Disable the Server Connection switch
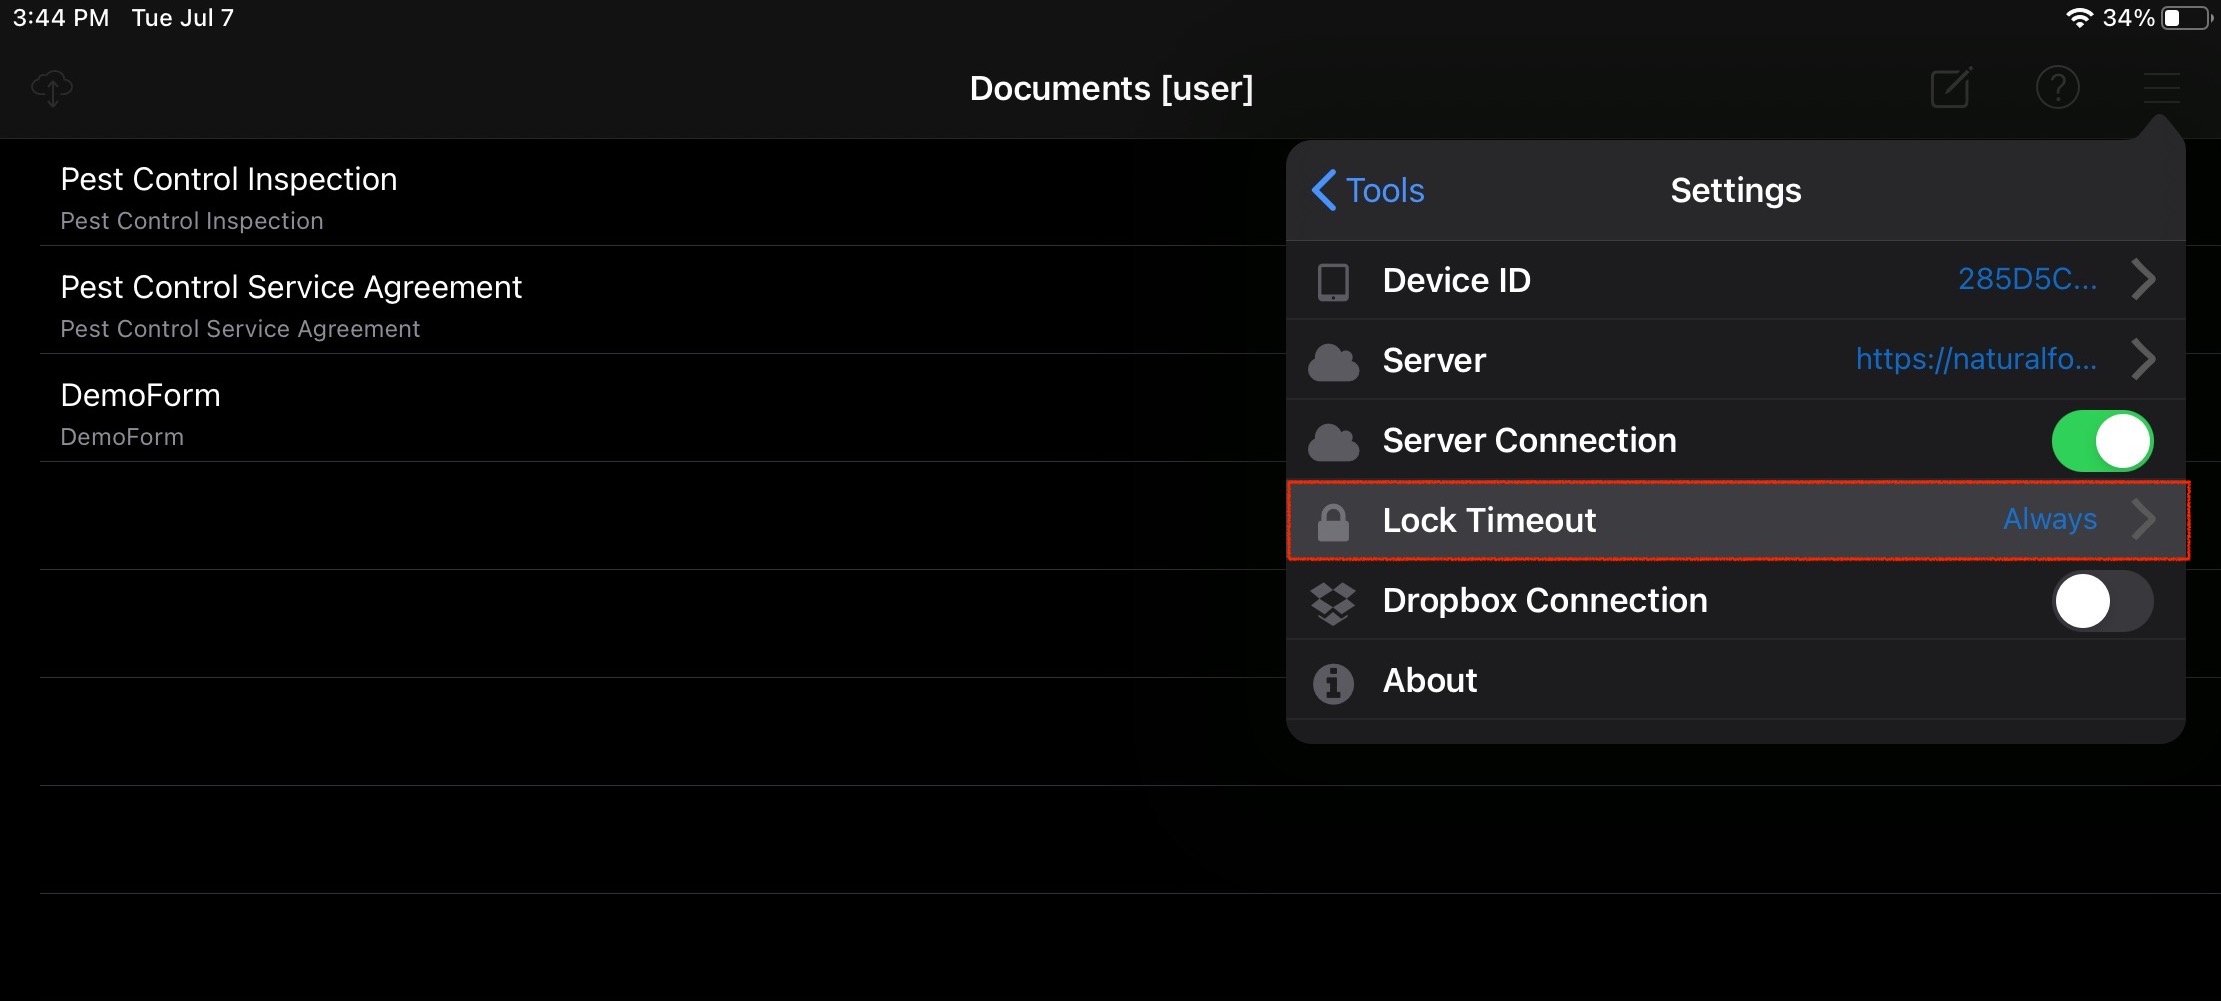 2102,441
